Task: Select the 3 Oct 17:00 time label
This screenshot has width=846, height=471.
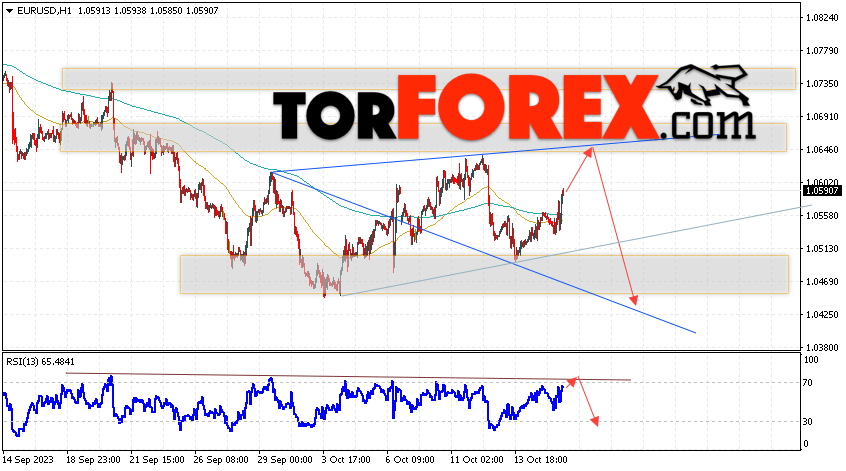Action: click(x=346, y=460)
